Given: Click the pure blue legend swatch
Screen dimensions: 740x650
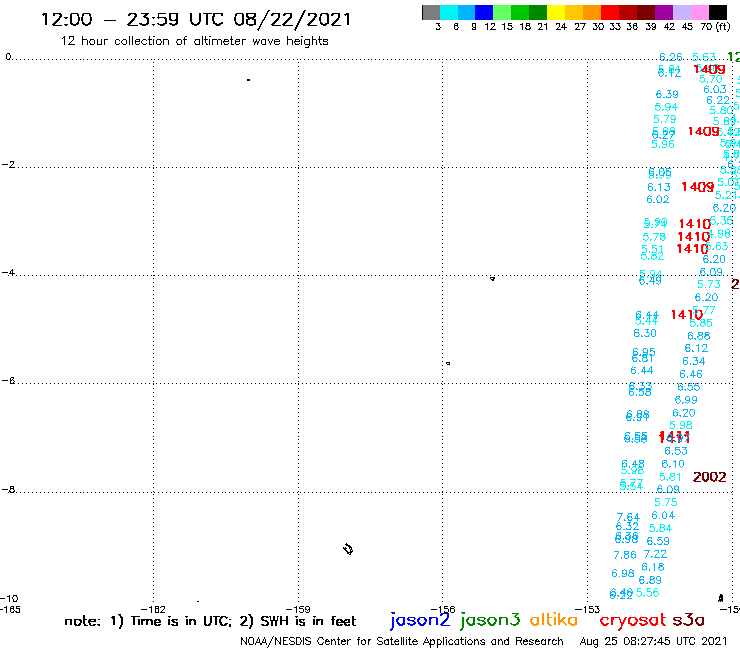Looking at the screenshot, I should pyautogui.click(x=484, y=12).
